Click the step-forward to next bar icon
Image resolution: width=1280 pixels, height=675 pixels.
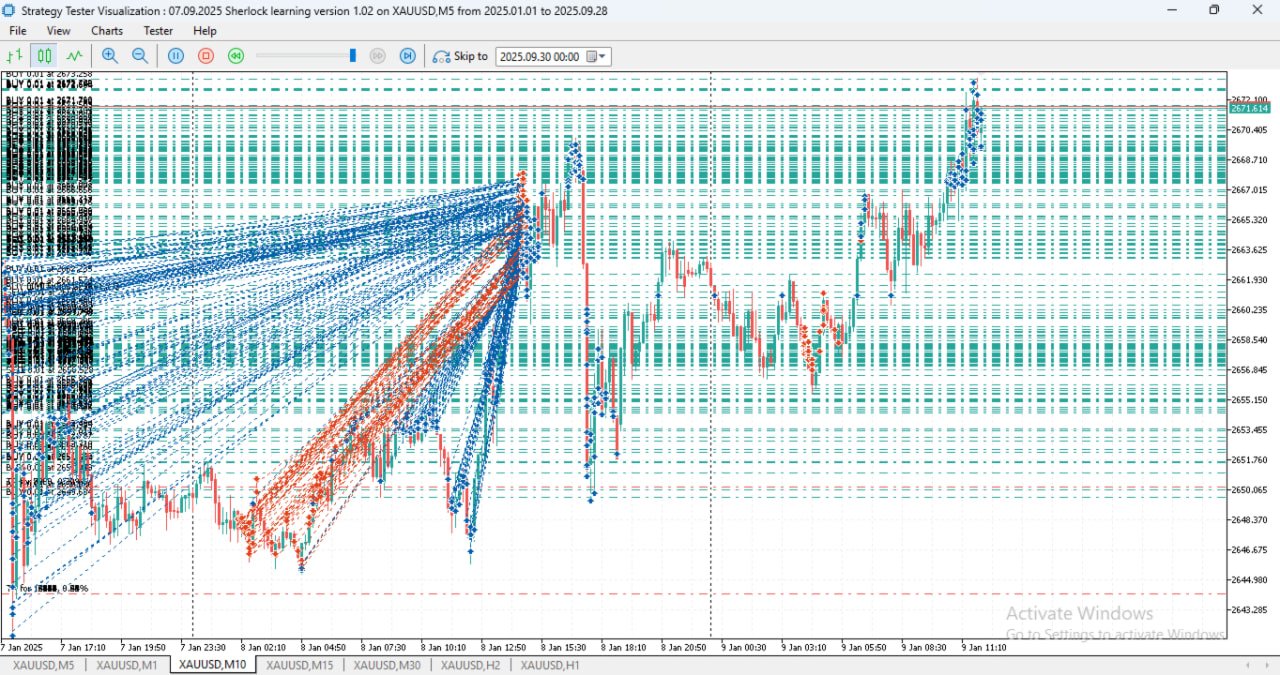pos(408,56)
